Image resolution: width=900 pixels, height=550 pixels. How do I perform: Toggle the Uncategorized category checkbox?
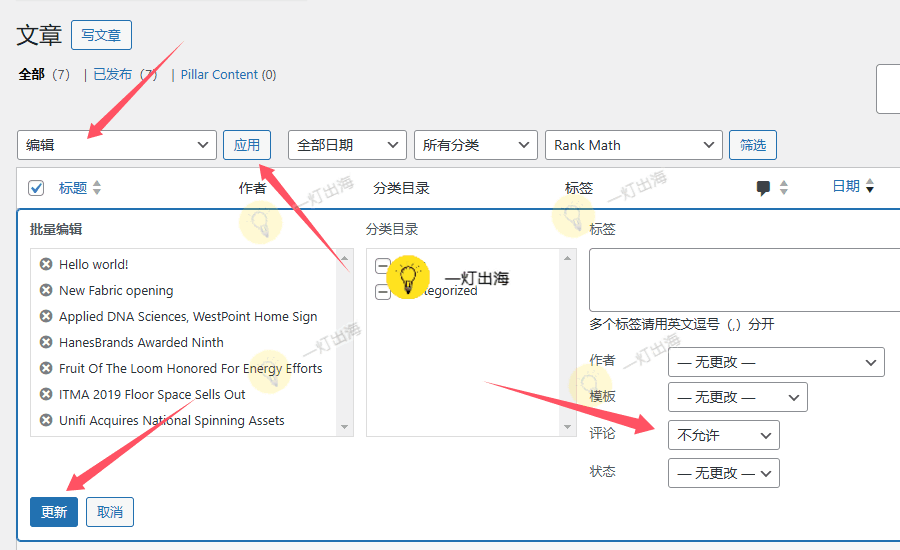(383, 292)
